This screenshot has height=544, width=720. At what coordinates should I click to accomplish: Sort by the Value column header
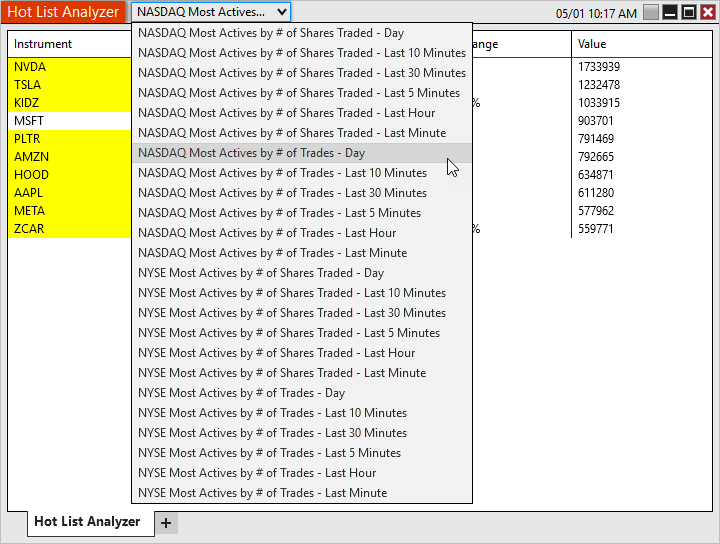(x=640, y=45)
